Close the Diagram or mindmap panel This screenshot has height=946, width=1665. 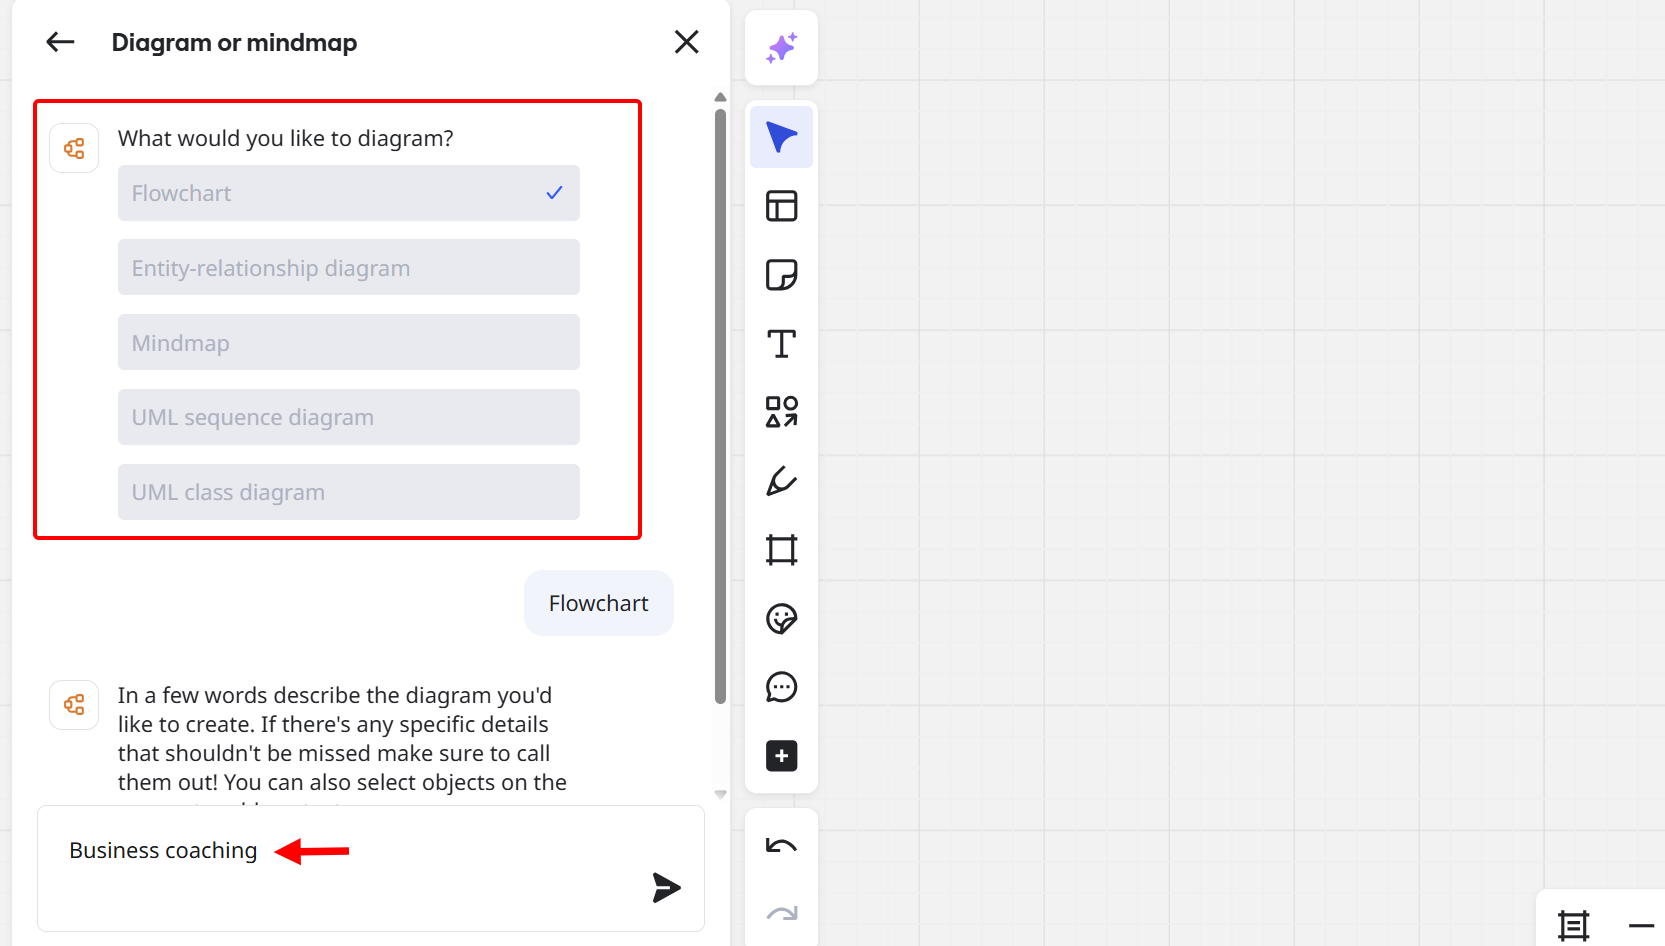tap(686, 42)
